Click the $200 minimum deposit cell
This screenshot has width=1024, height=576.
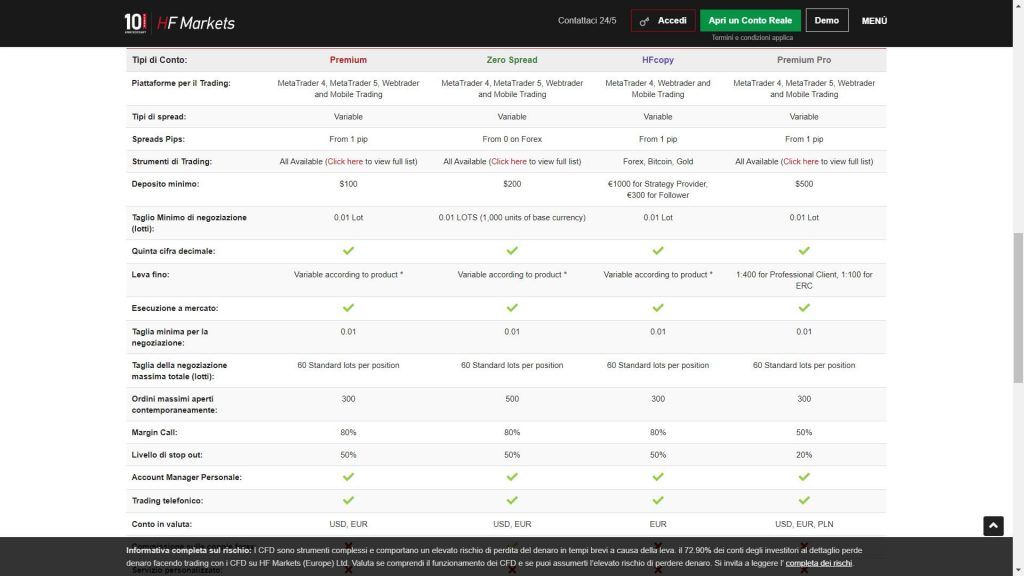coord(512,184)
